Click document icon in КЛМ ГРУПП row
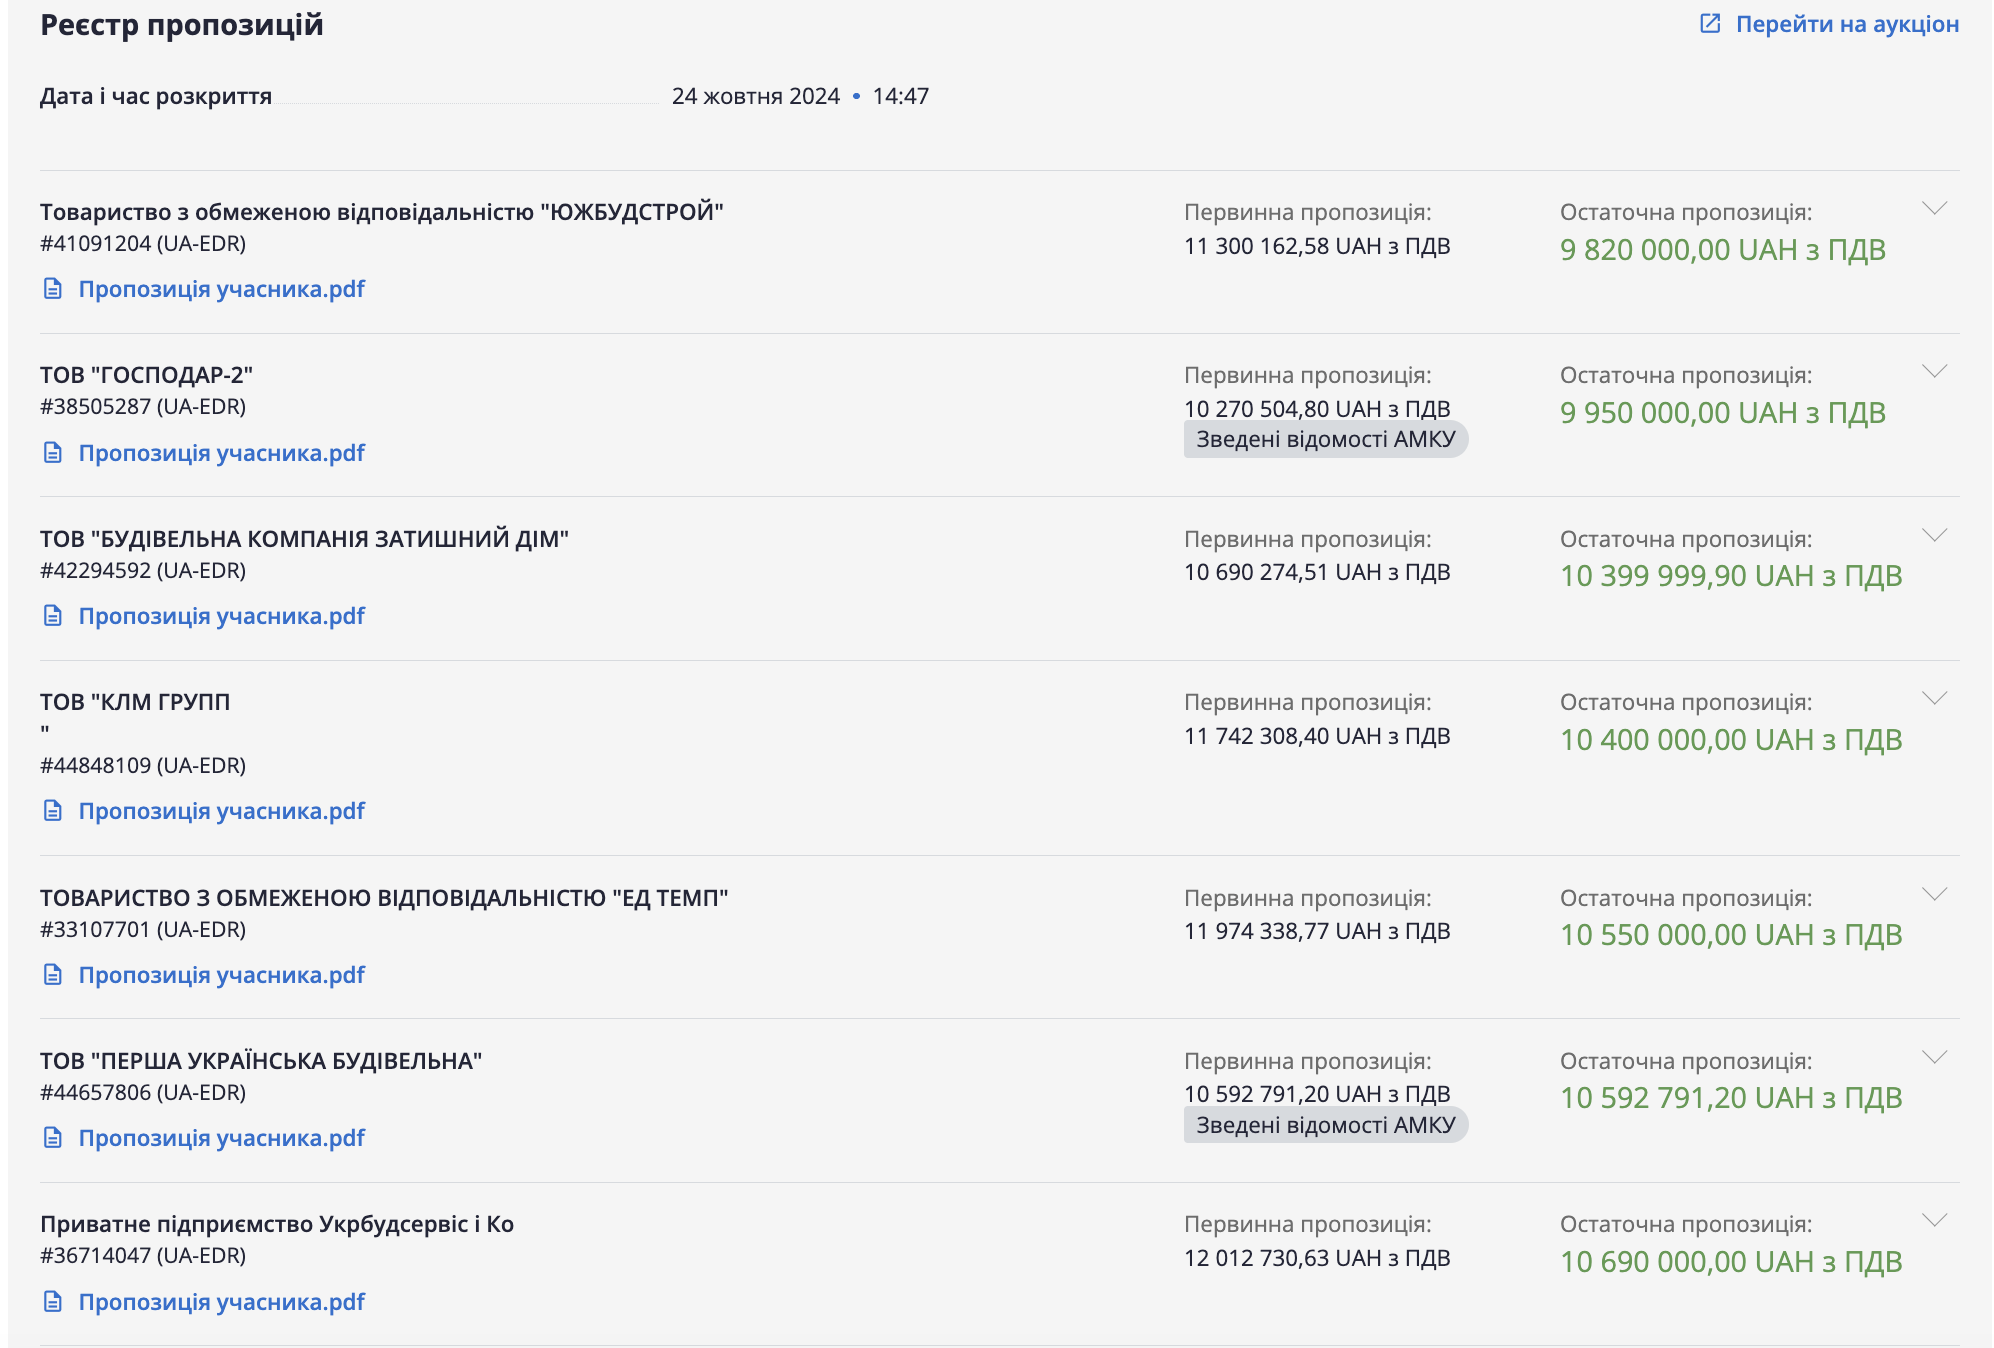This screenshot has width=1994, height=1348. [53, 811]
